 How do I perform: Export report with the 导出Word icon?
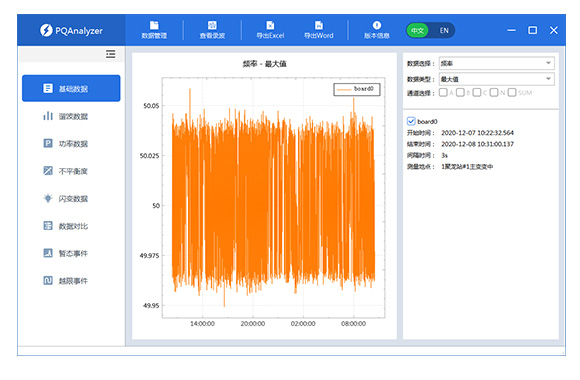(x=318, y=30)
